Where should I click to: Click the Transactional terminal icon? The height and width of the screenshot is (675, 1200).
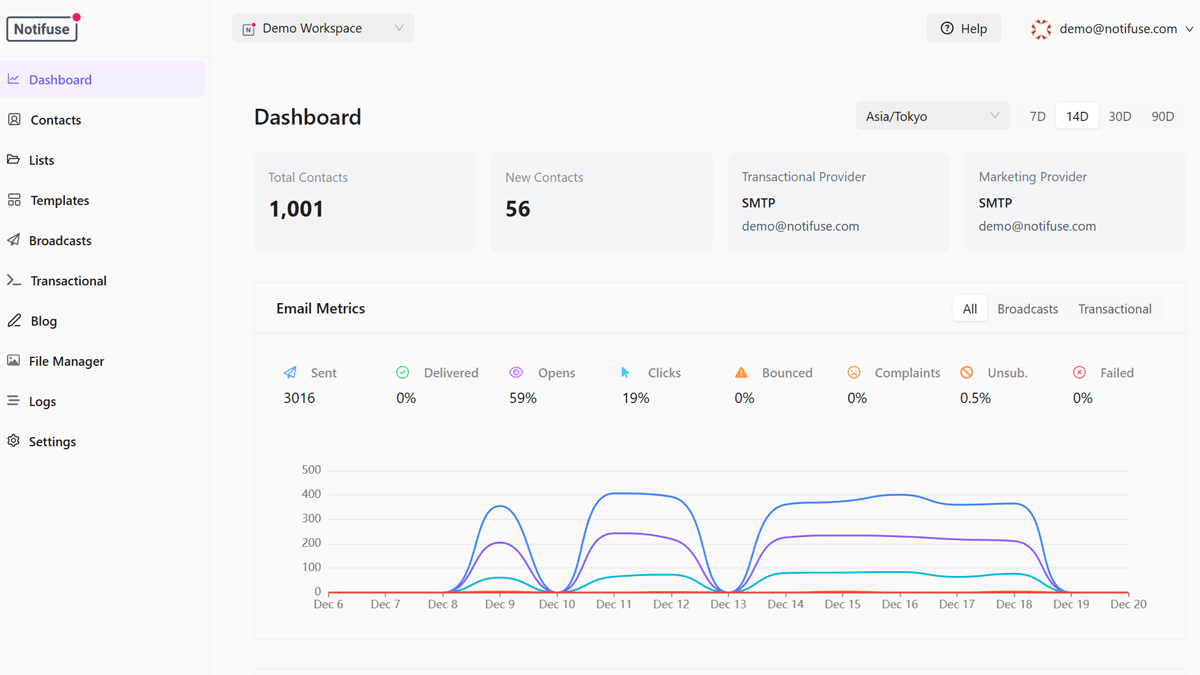tap(14, 281)
